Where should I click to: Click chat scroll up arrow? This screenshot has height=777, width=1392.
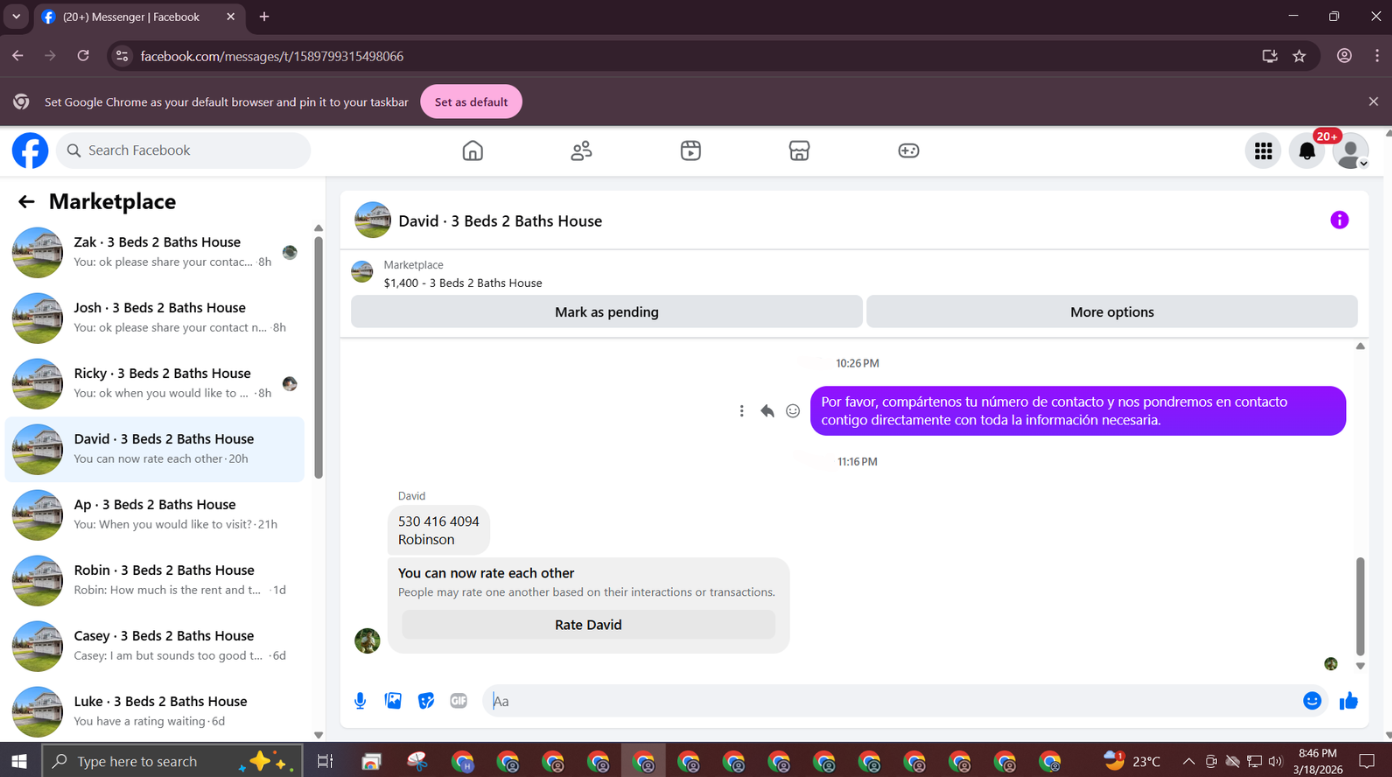coord(1360,346)
